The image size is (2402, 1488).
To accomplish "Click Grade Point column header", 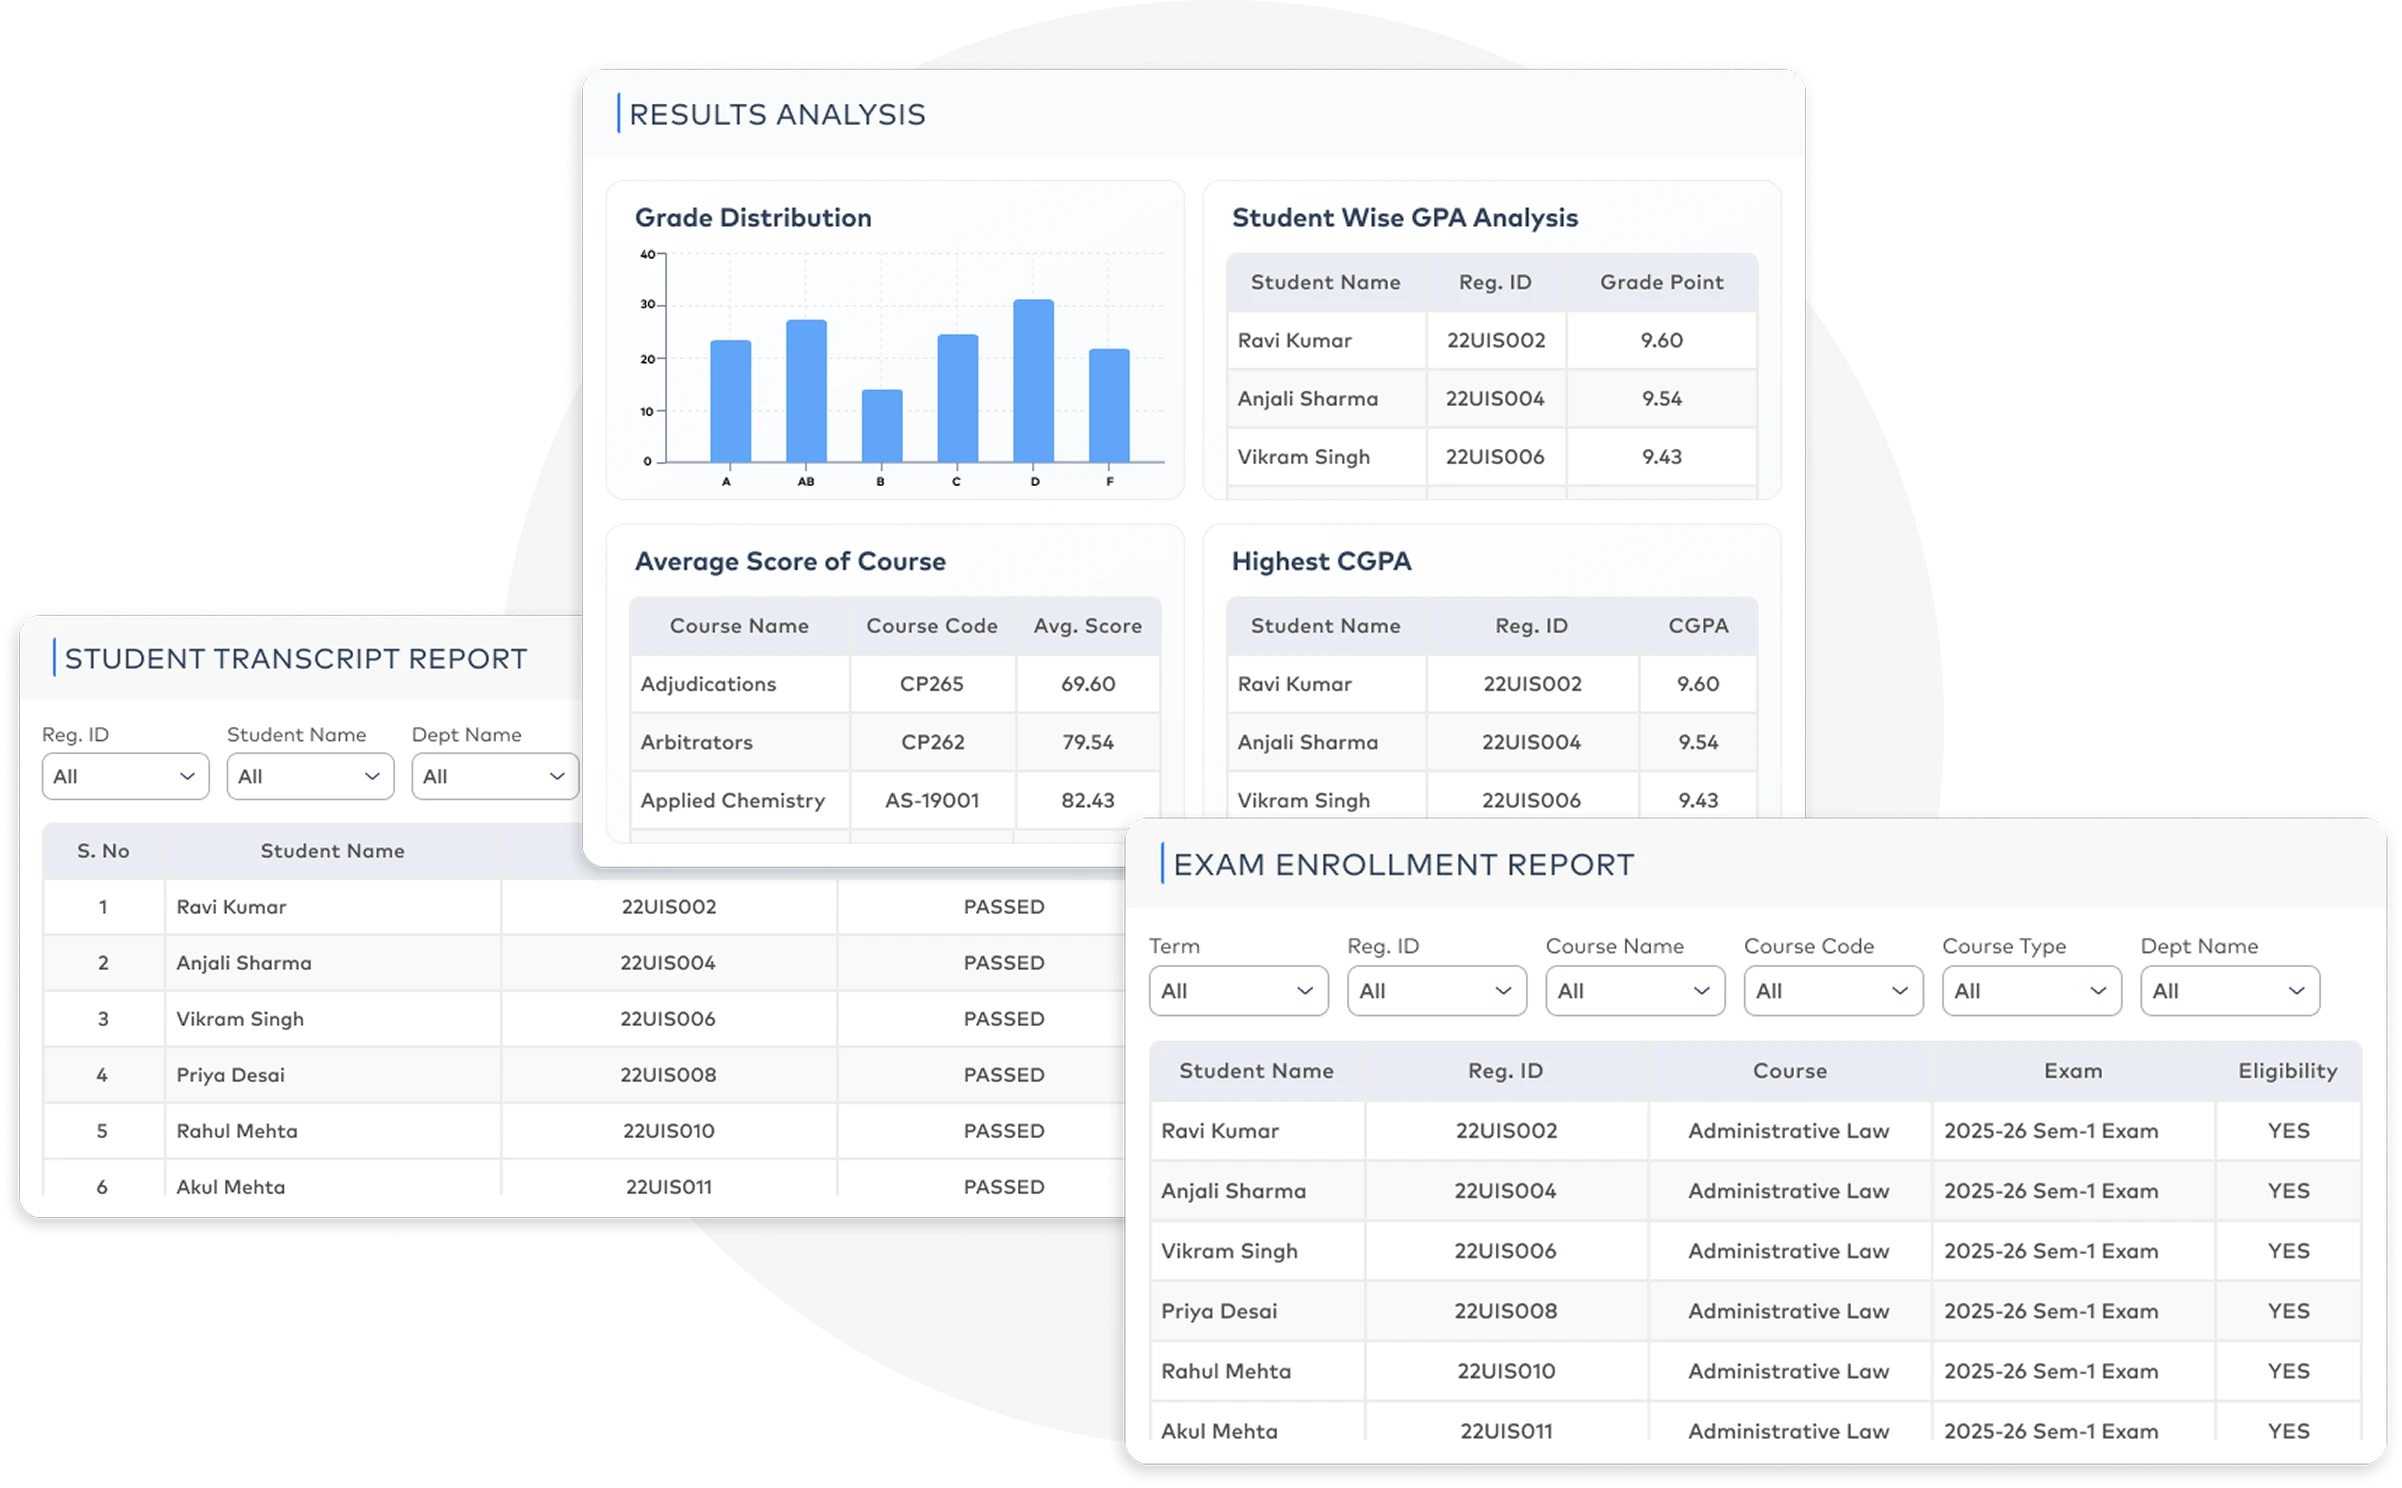I will pyautogui.click(x=1661, y=282).
